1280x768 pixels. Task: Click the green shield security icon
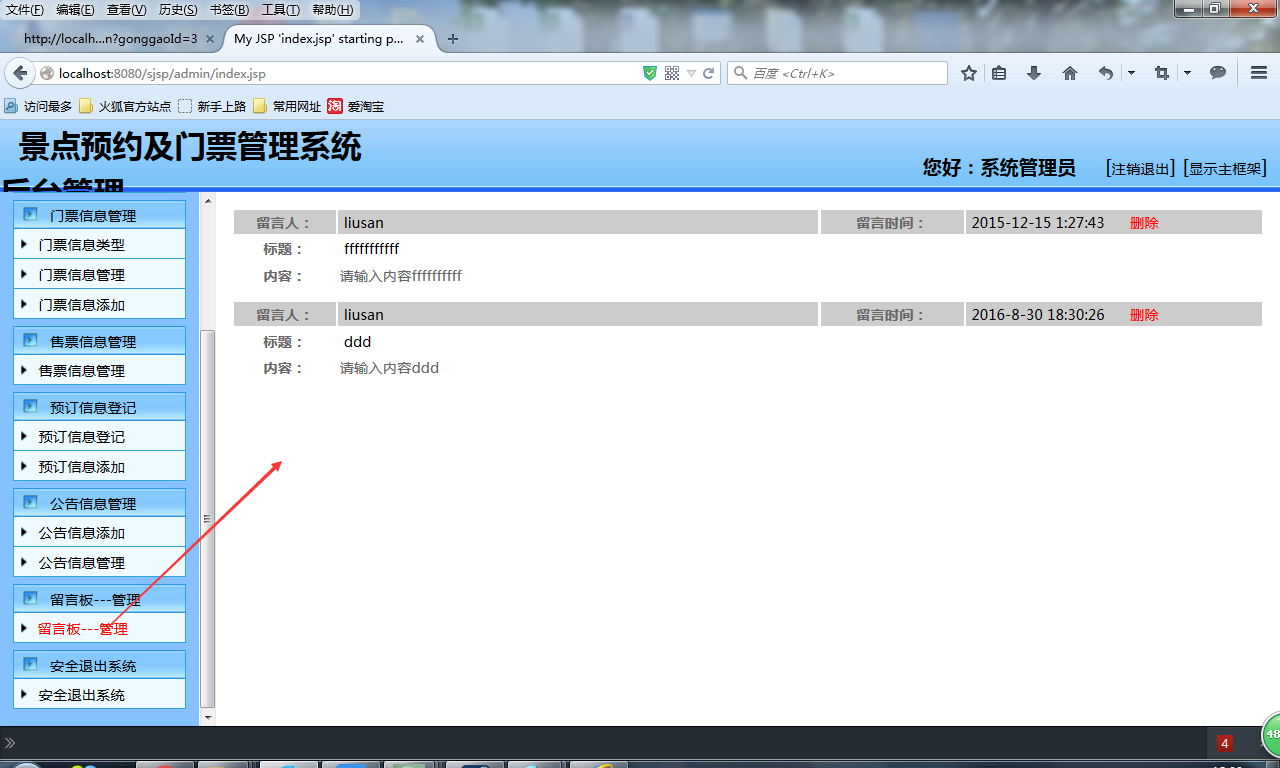pos(650,73)
